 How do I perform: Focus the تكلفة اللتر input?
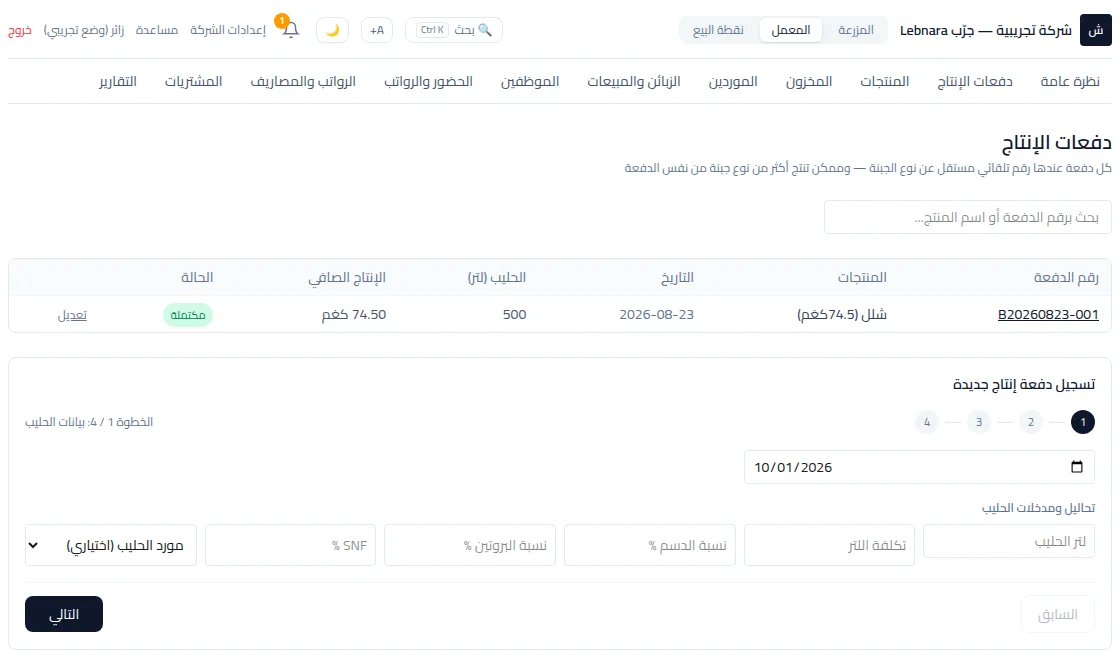click(x=829, y=545)
